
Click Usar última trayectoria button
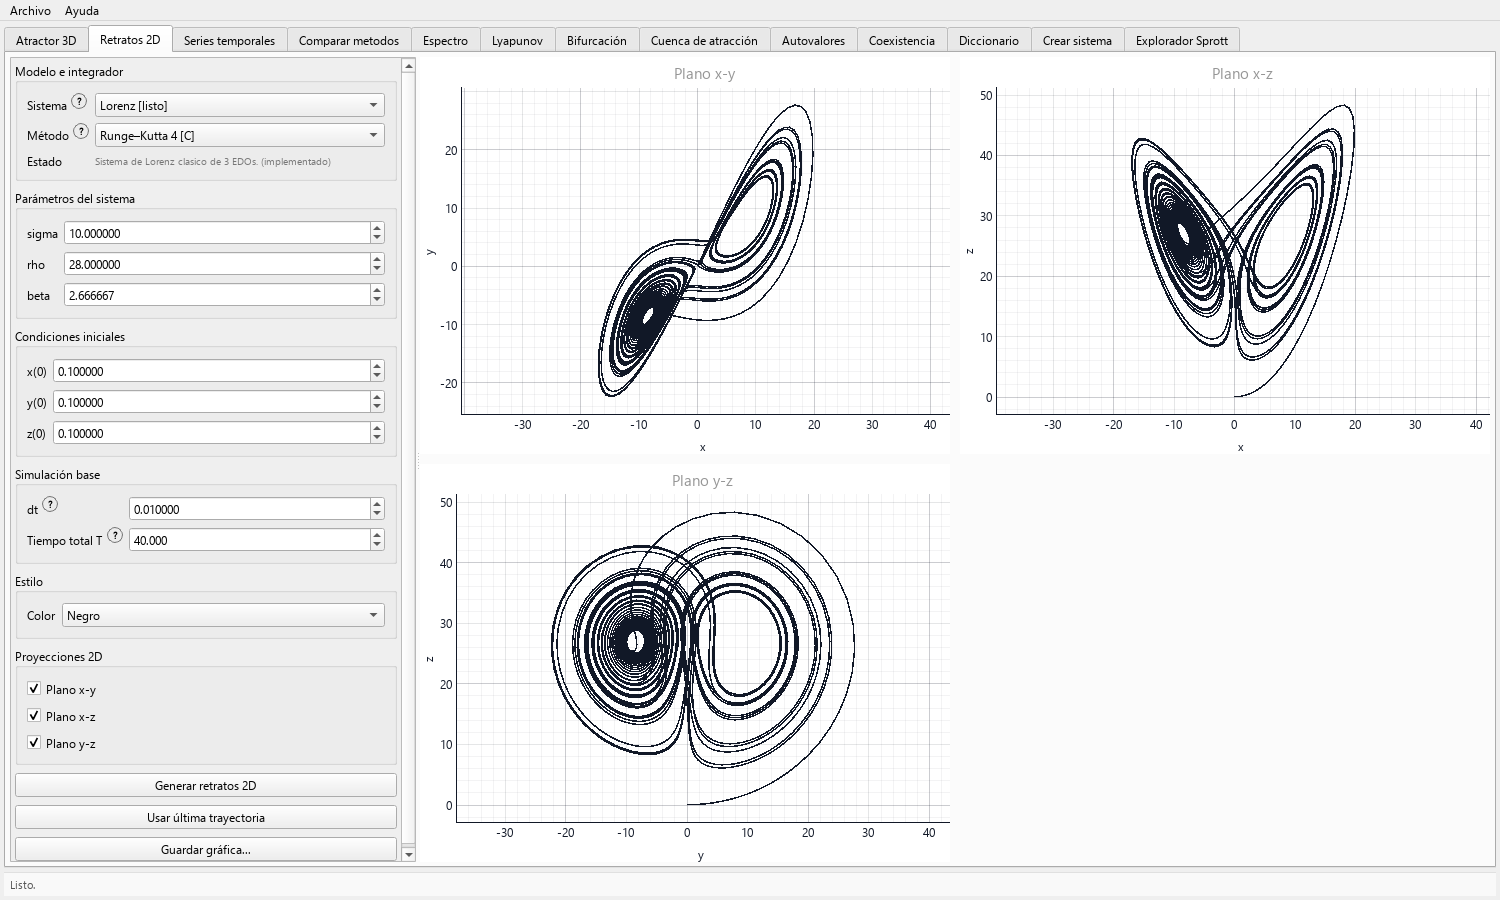click(206, 817)
